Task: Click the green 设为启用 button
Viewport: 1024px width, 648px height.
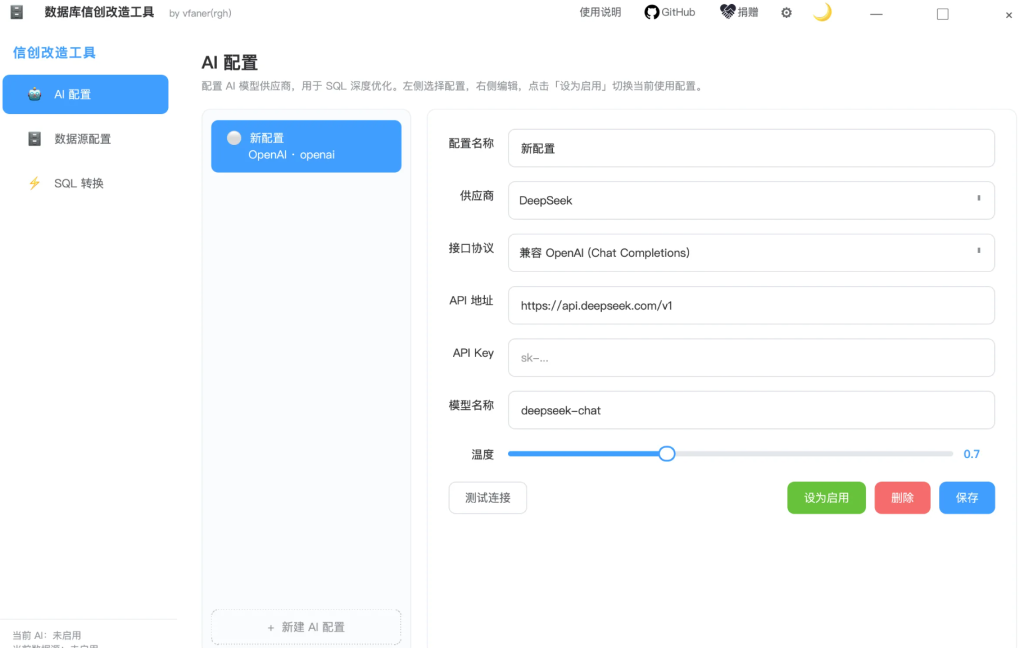Action: pos(826,498)
